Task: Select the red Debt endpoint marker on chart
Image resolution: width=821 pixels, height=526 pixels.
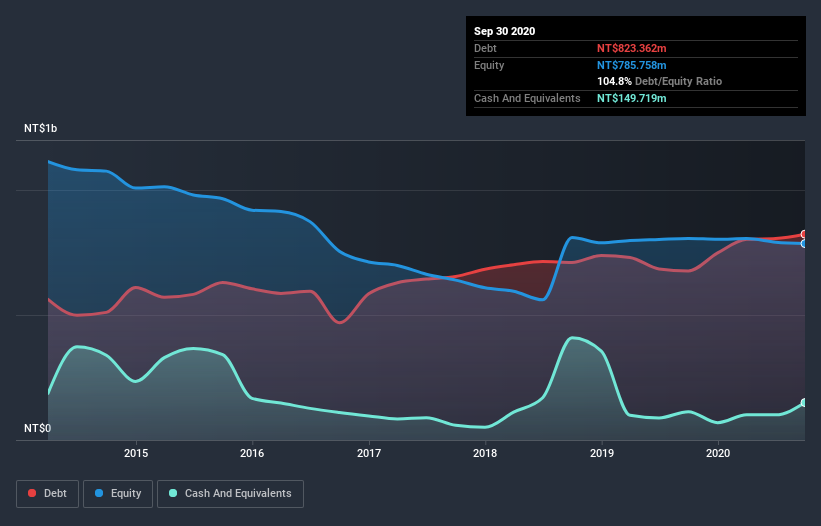Action: tap(805, 234)
